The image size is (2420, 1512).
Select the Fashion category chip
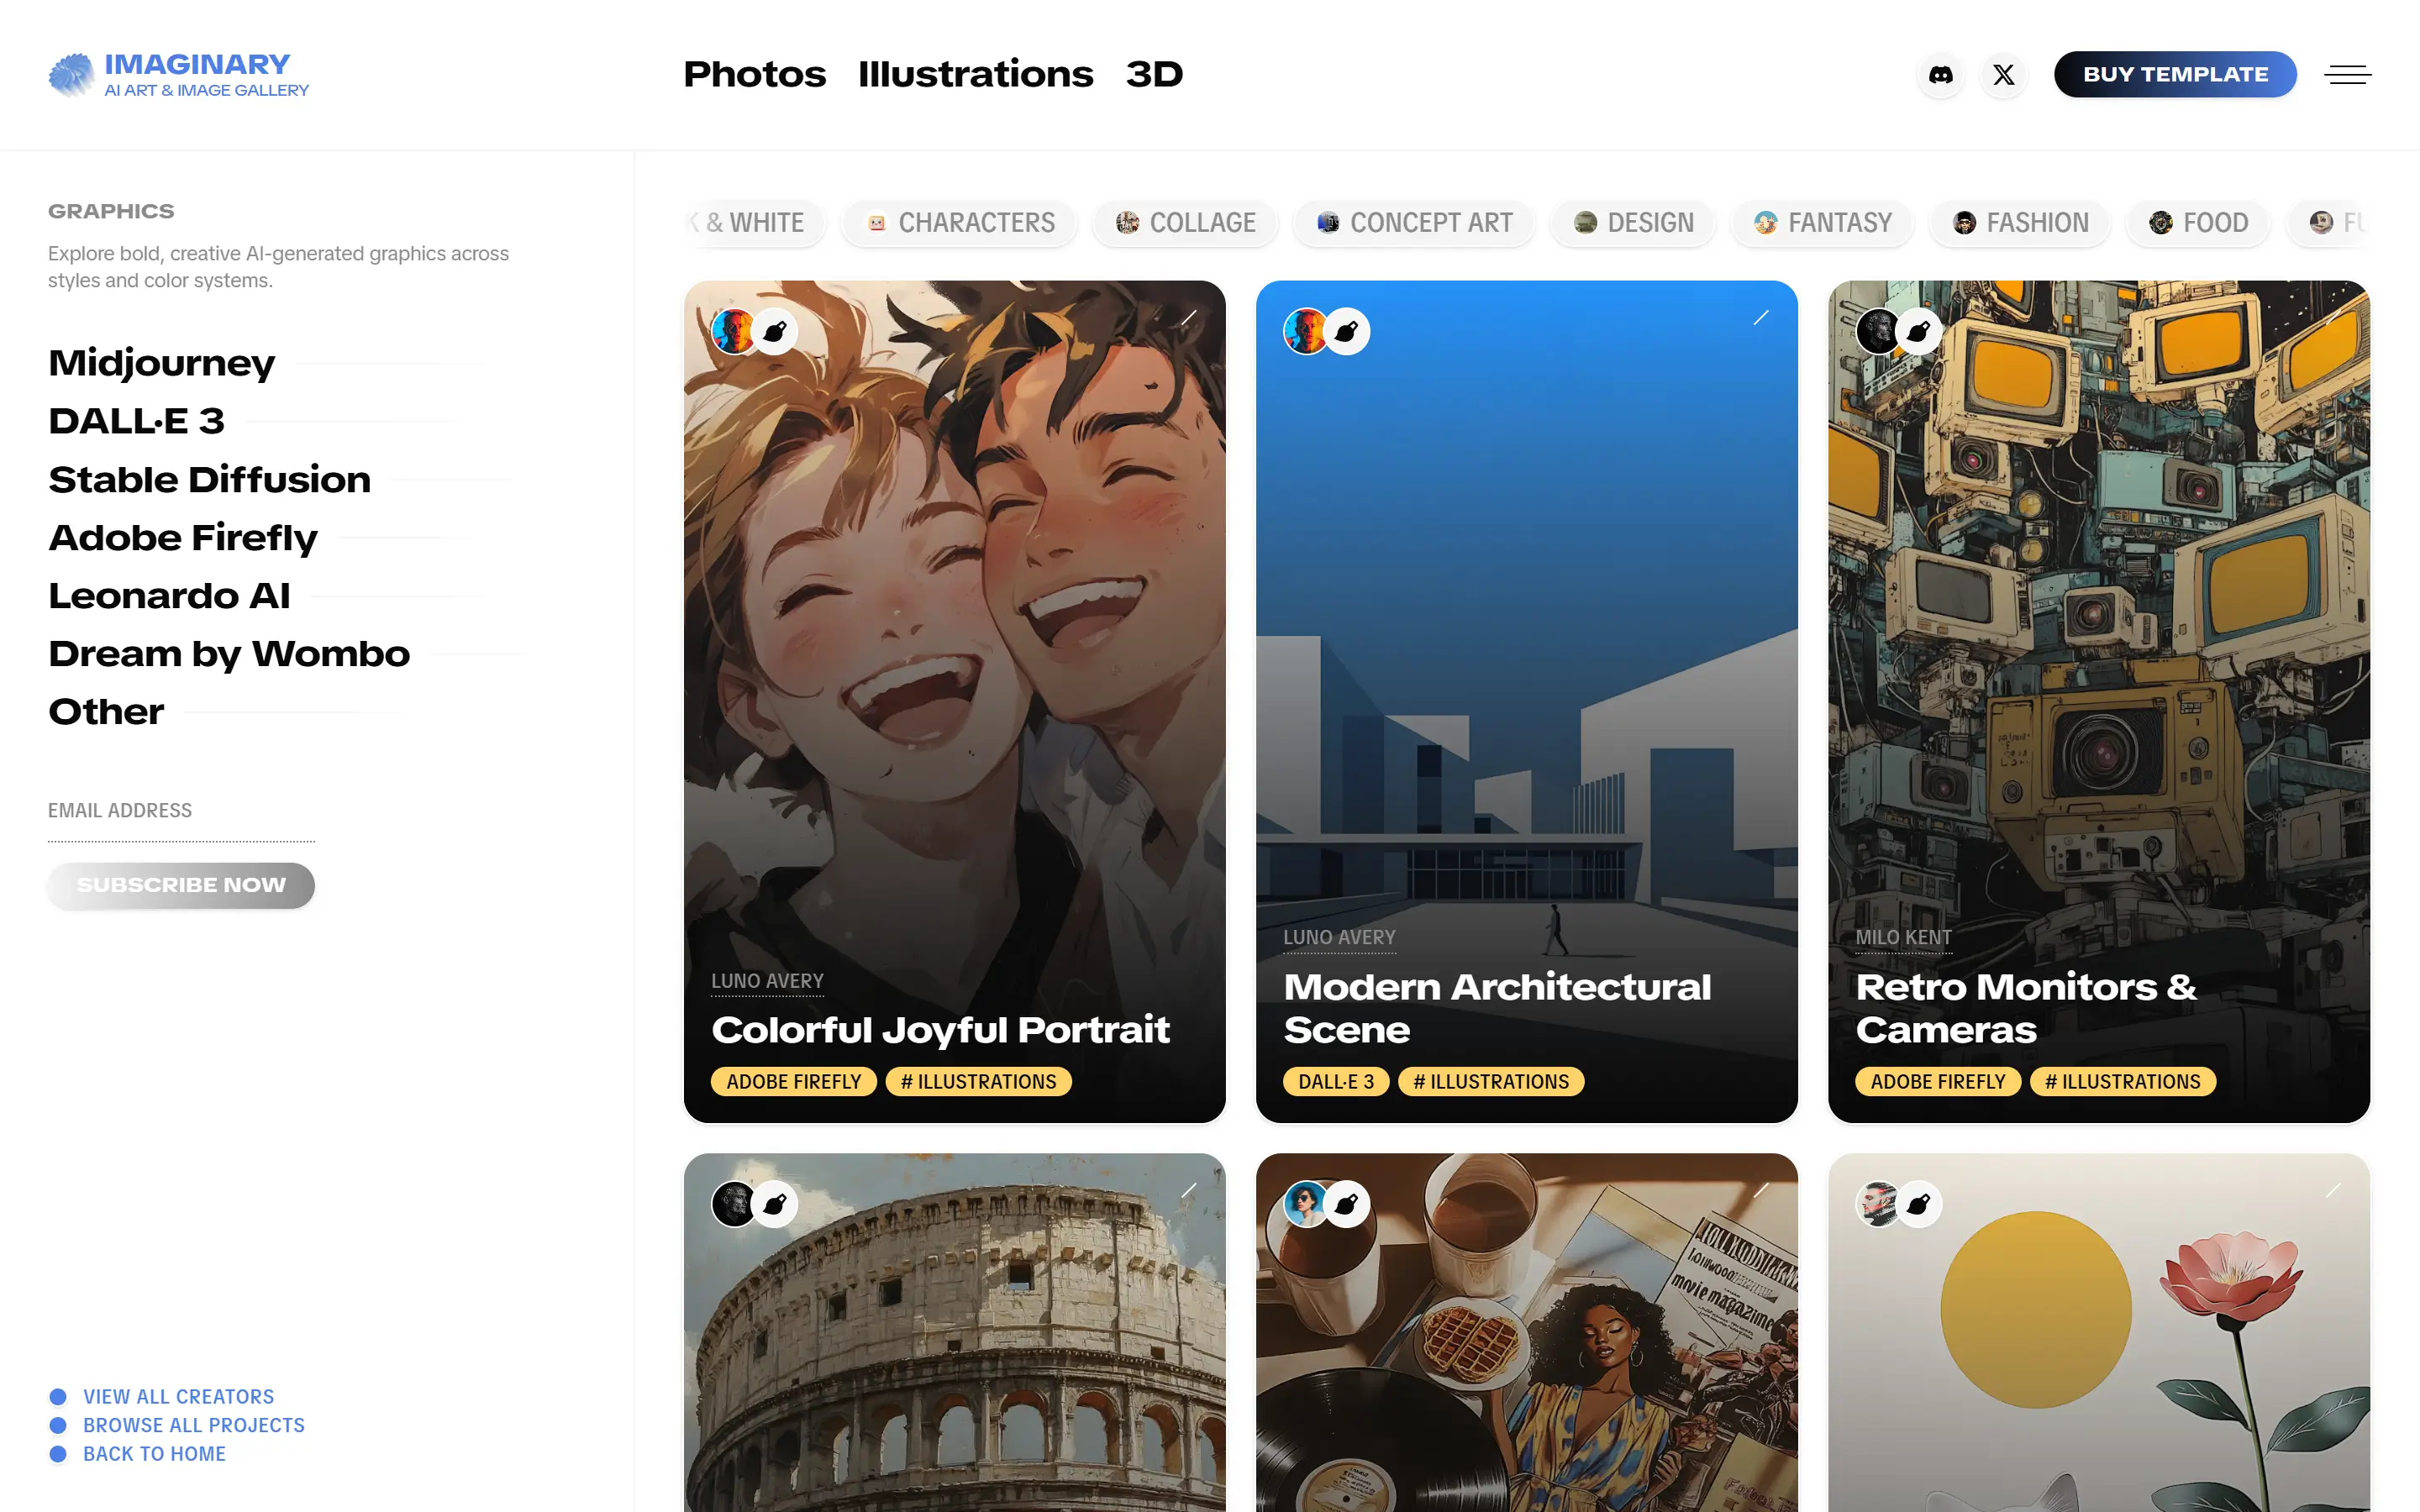point(2020,222)
